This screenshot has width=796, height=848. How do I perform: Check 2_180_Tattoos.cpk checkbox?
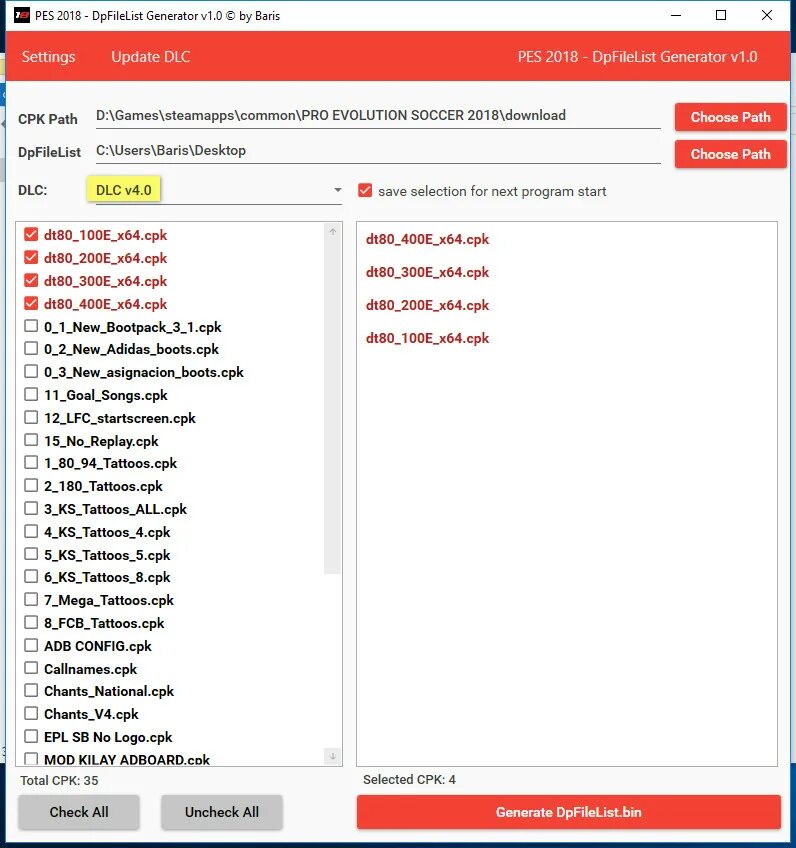click(x=31, y=485)
